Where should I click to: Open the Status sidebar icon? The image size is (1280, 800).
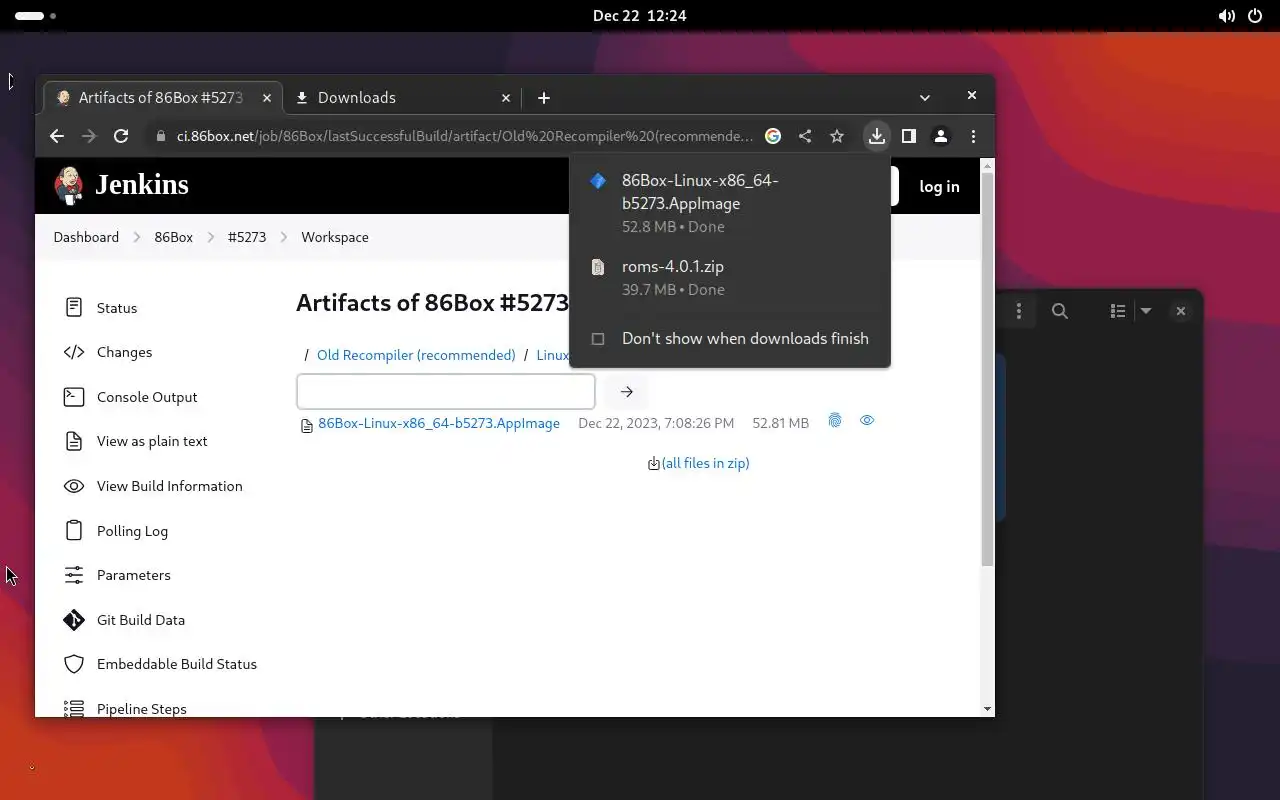point(74,307)
